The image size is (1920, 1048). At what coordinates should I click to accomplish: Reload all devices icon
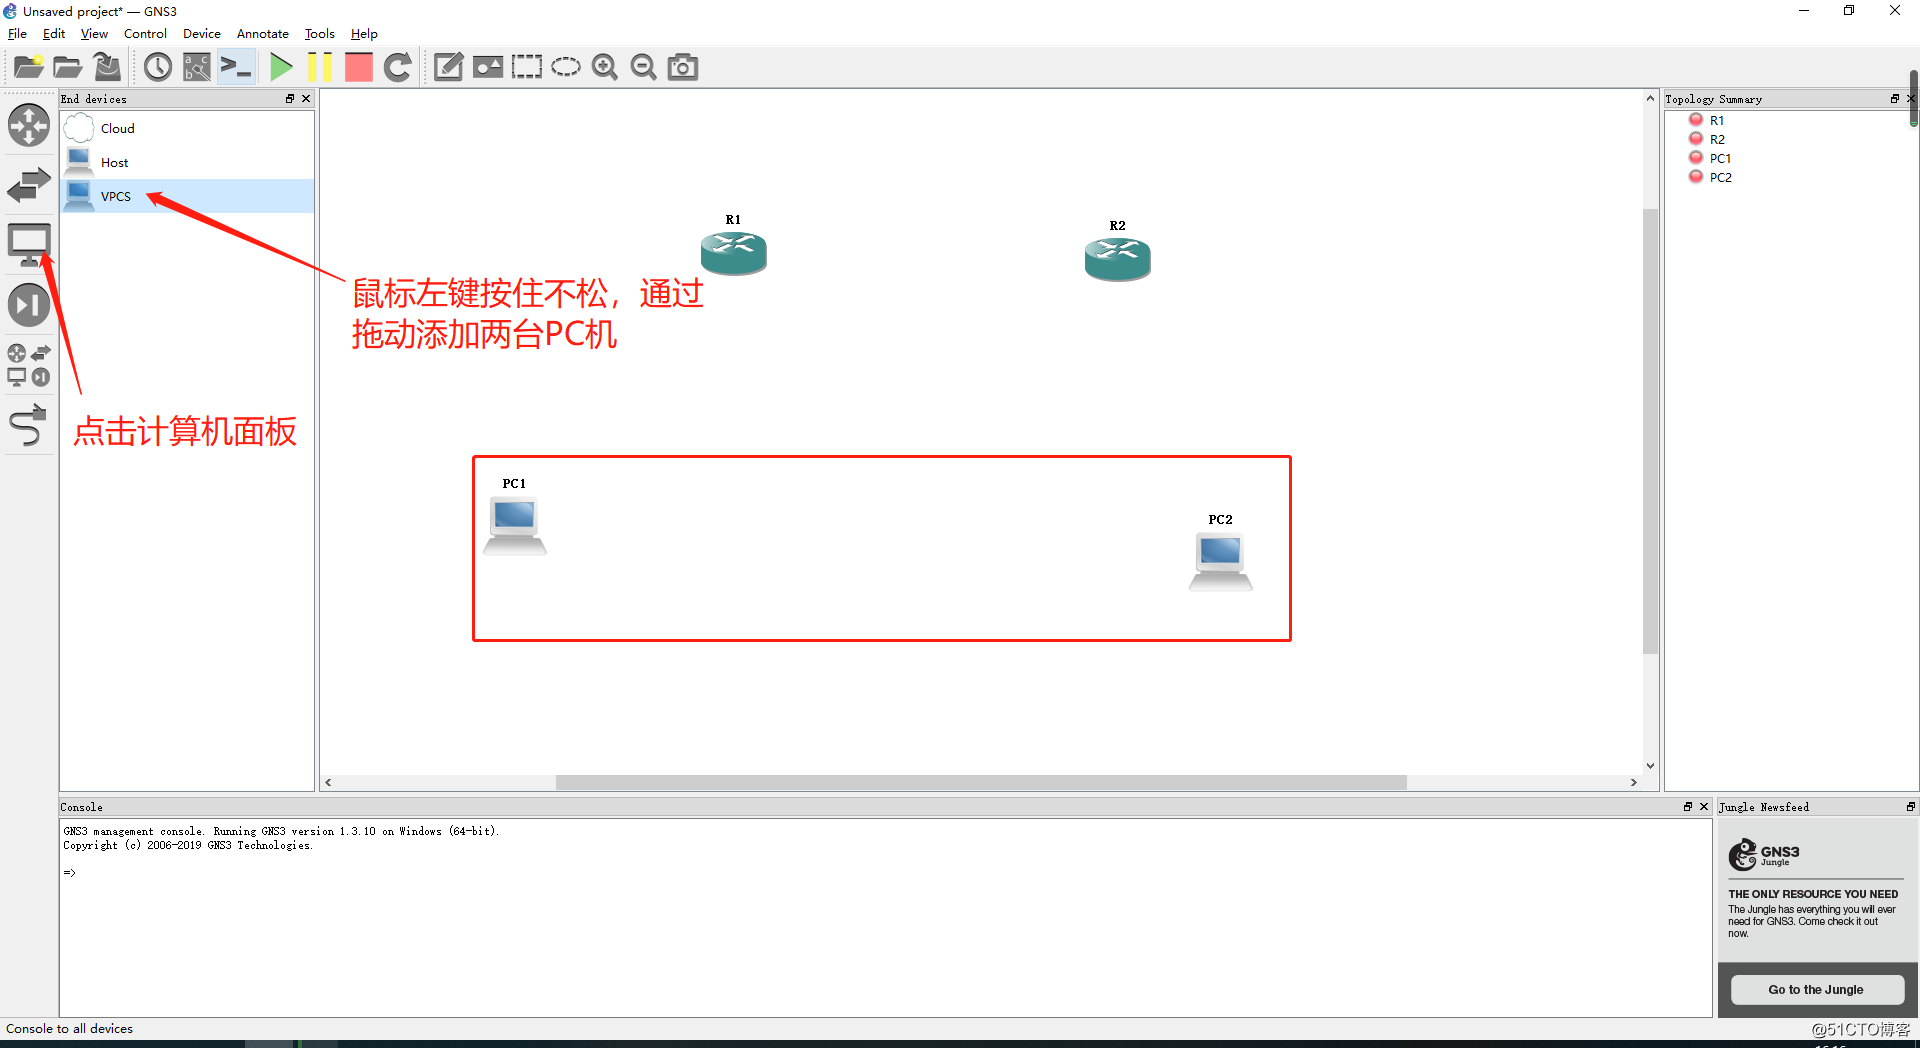pyautogui.click(x=398, y=67)
